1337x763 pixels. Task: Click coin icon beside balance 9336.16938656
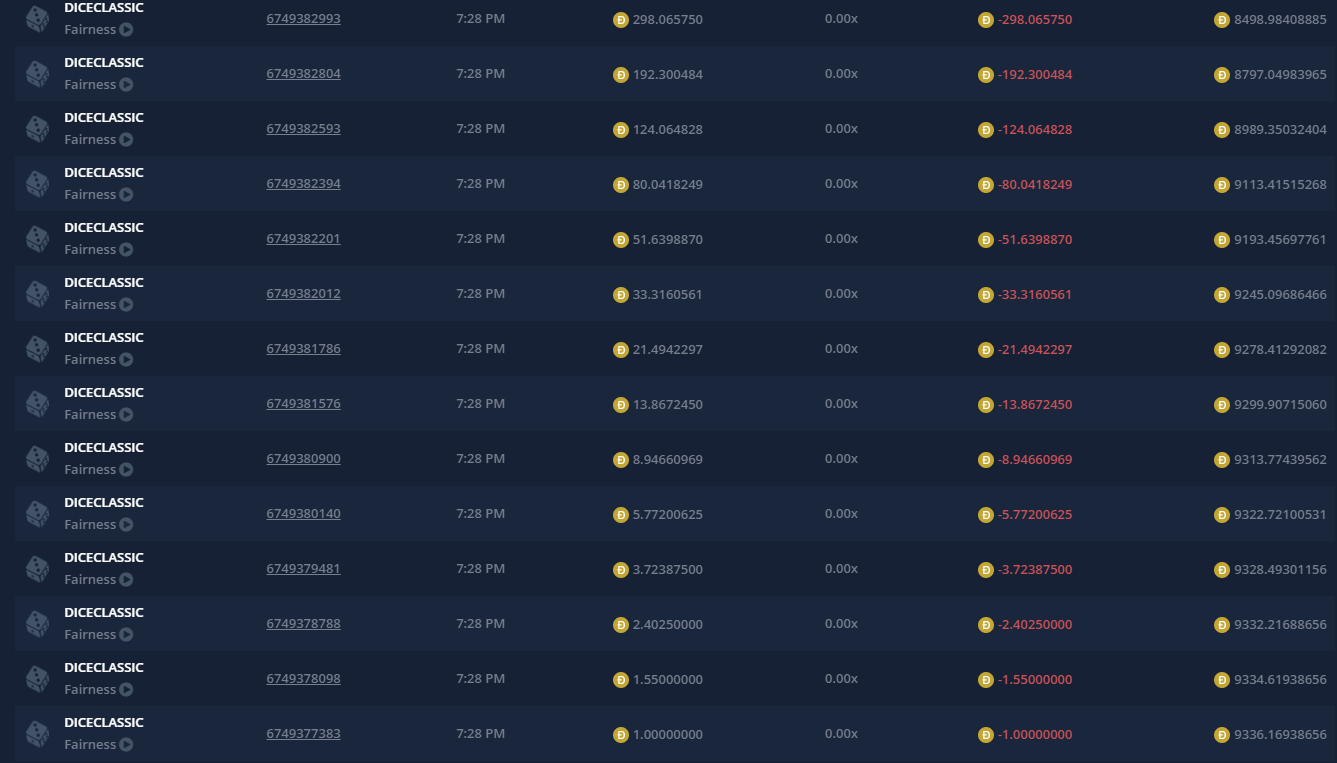pos(1221,735)
